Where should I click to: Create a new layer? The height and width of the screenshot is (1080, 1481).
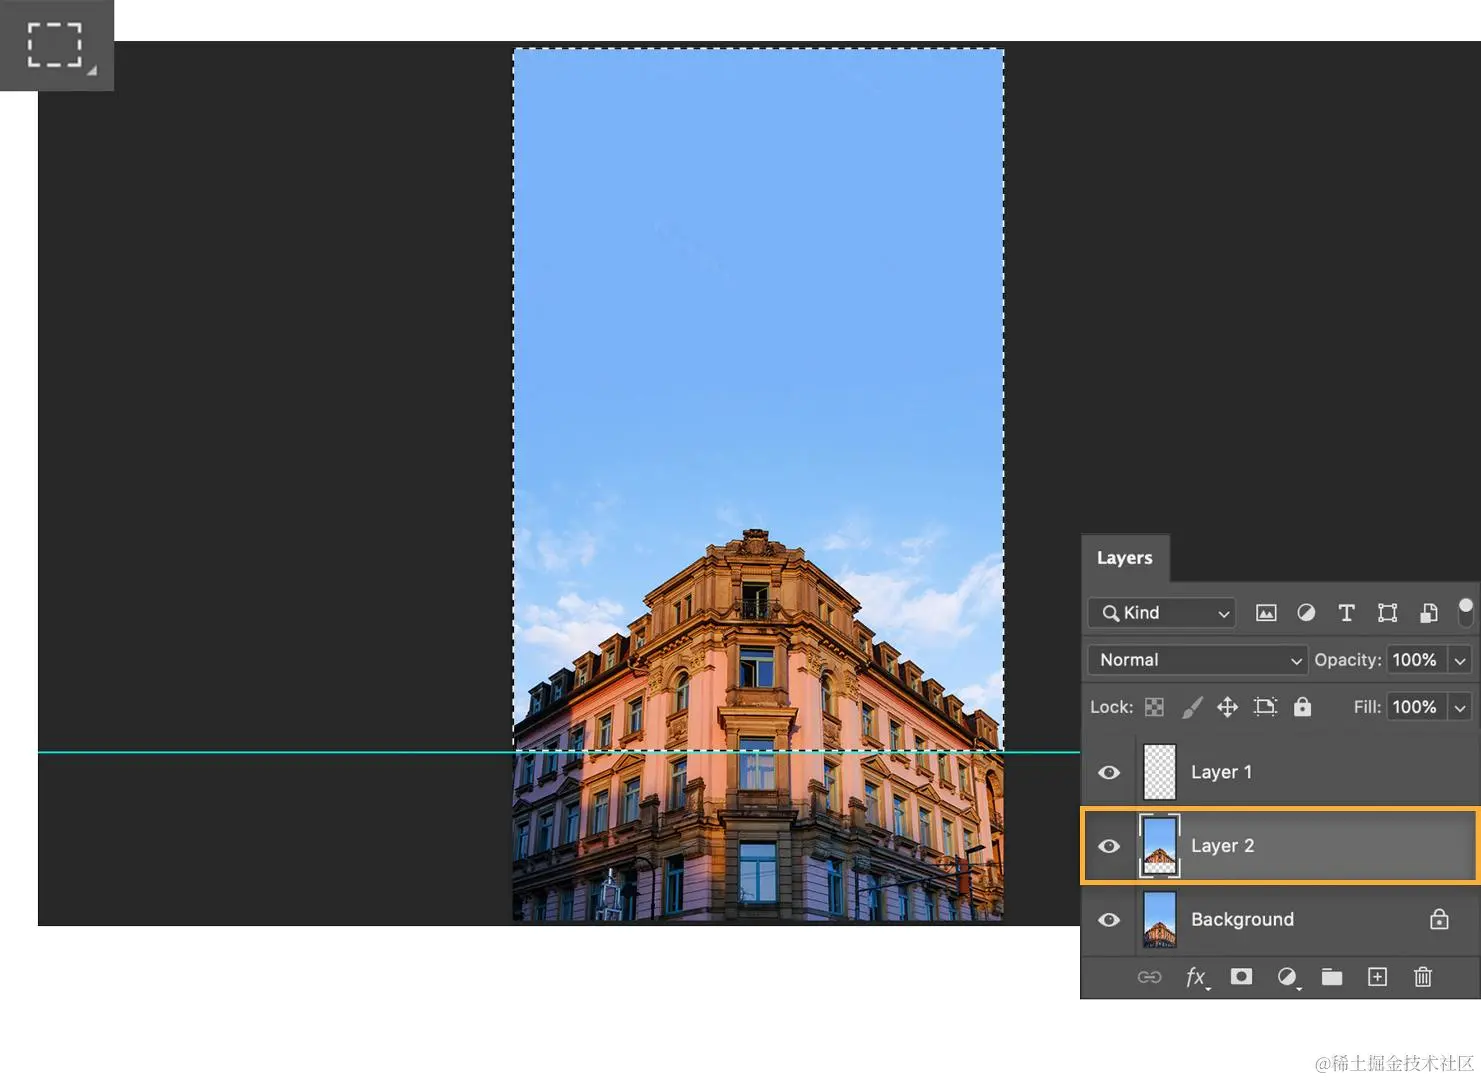point(1377,977)
